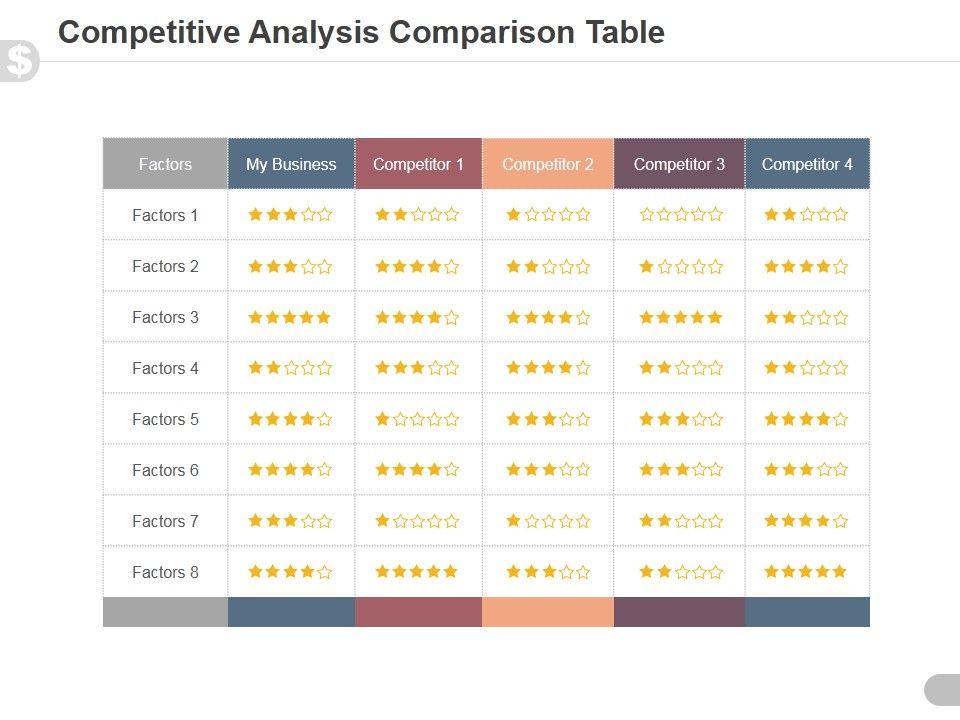Viewport: 960px width, 720px height.
Task: Click the Factors header cell
Action: 165,164
